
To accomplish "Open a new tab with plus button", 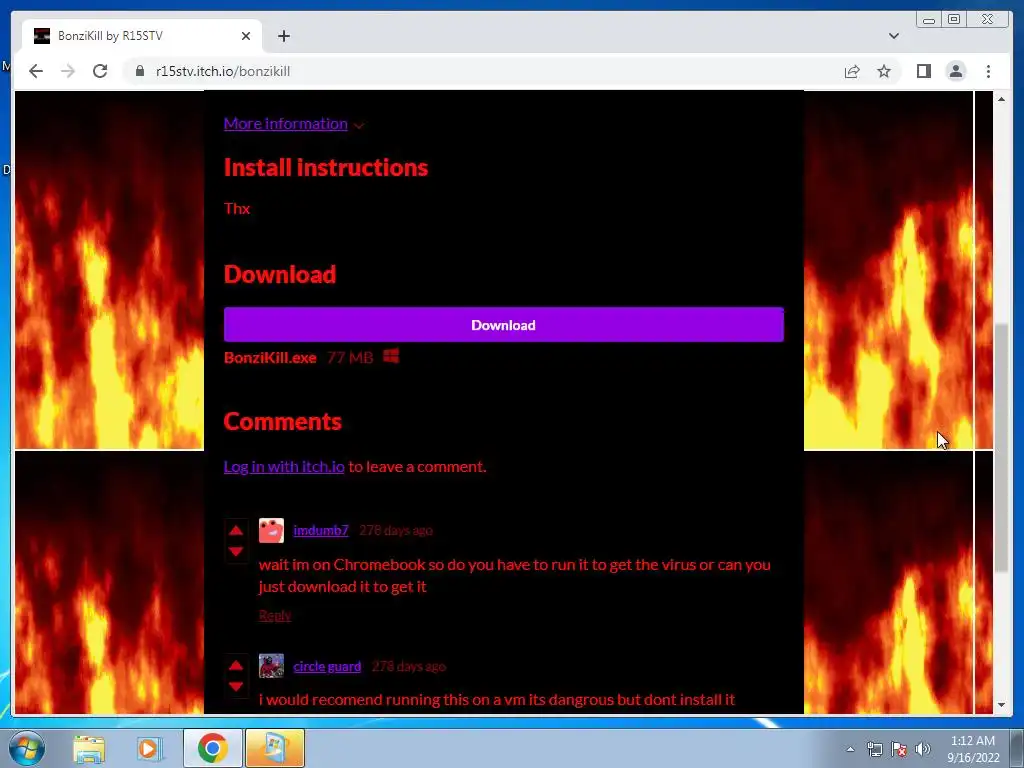I will 283,36.
